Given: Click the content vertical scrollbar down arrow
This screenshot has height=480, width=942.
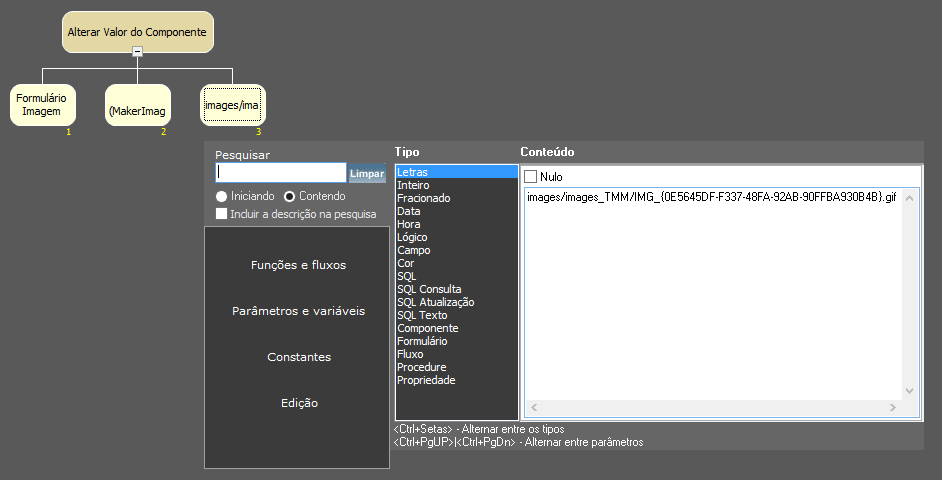Looking at the screenshot, I should point(909,391).
